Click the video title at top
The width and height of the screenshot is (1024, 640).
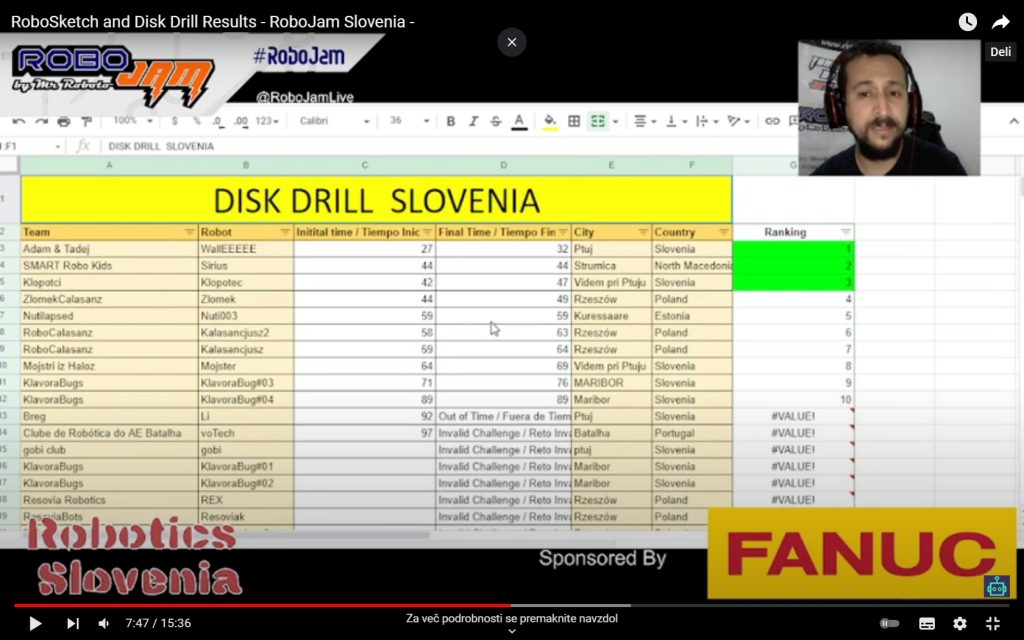pos(213,22)
